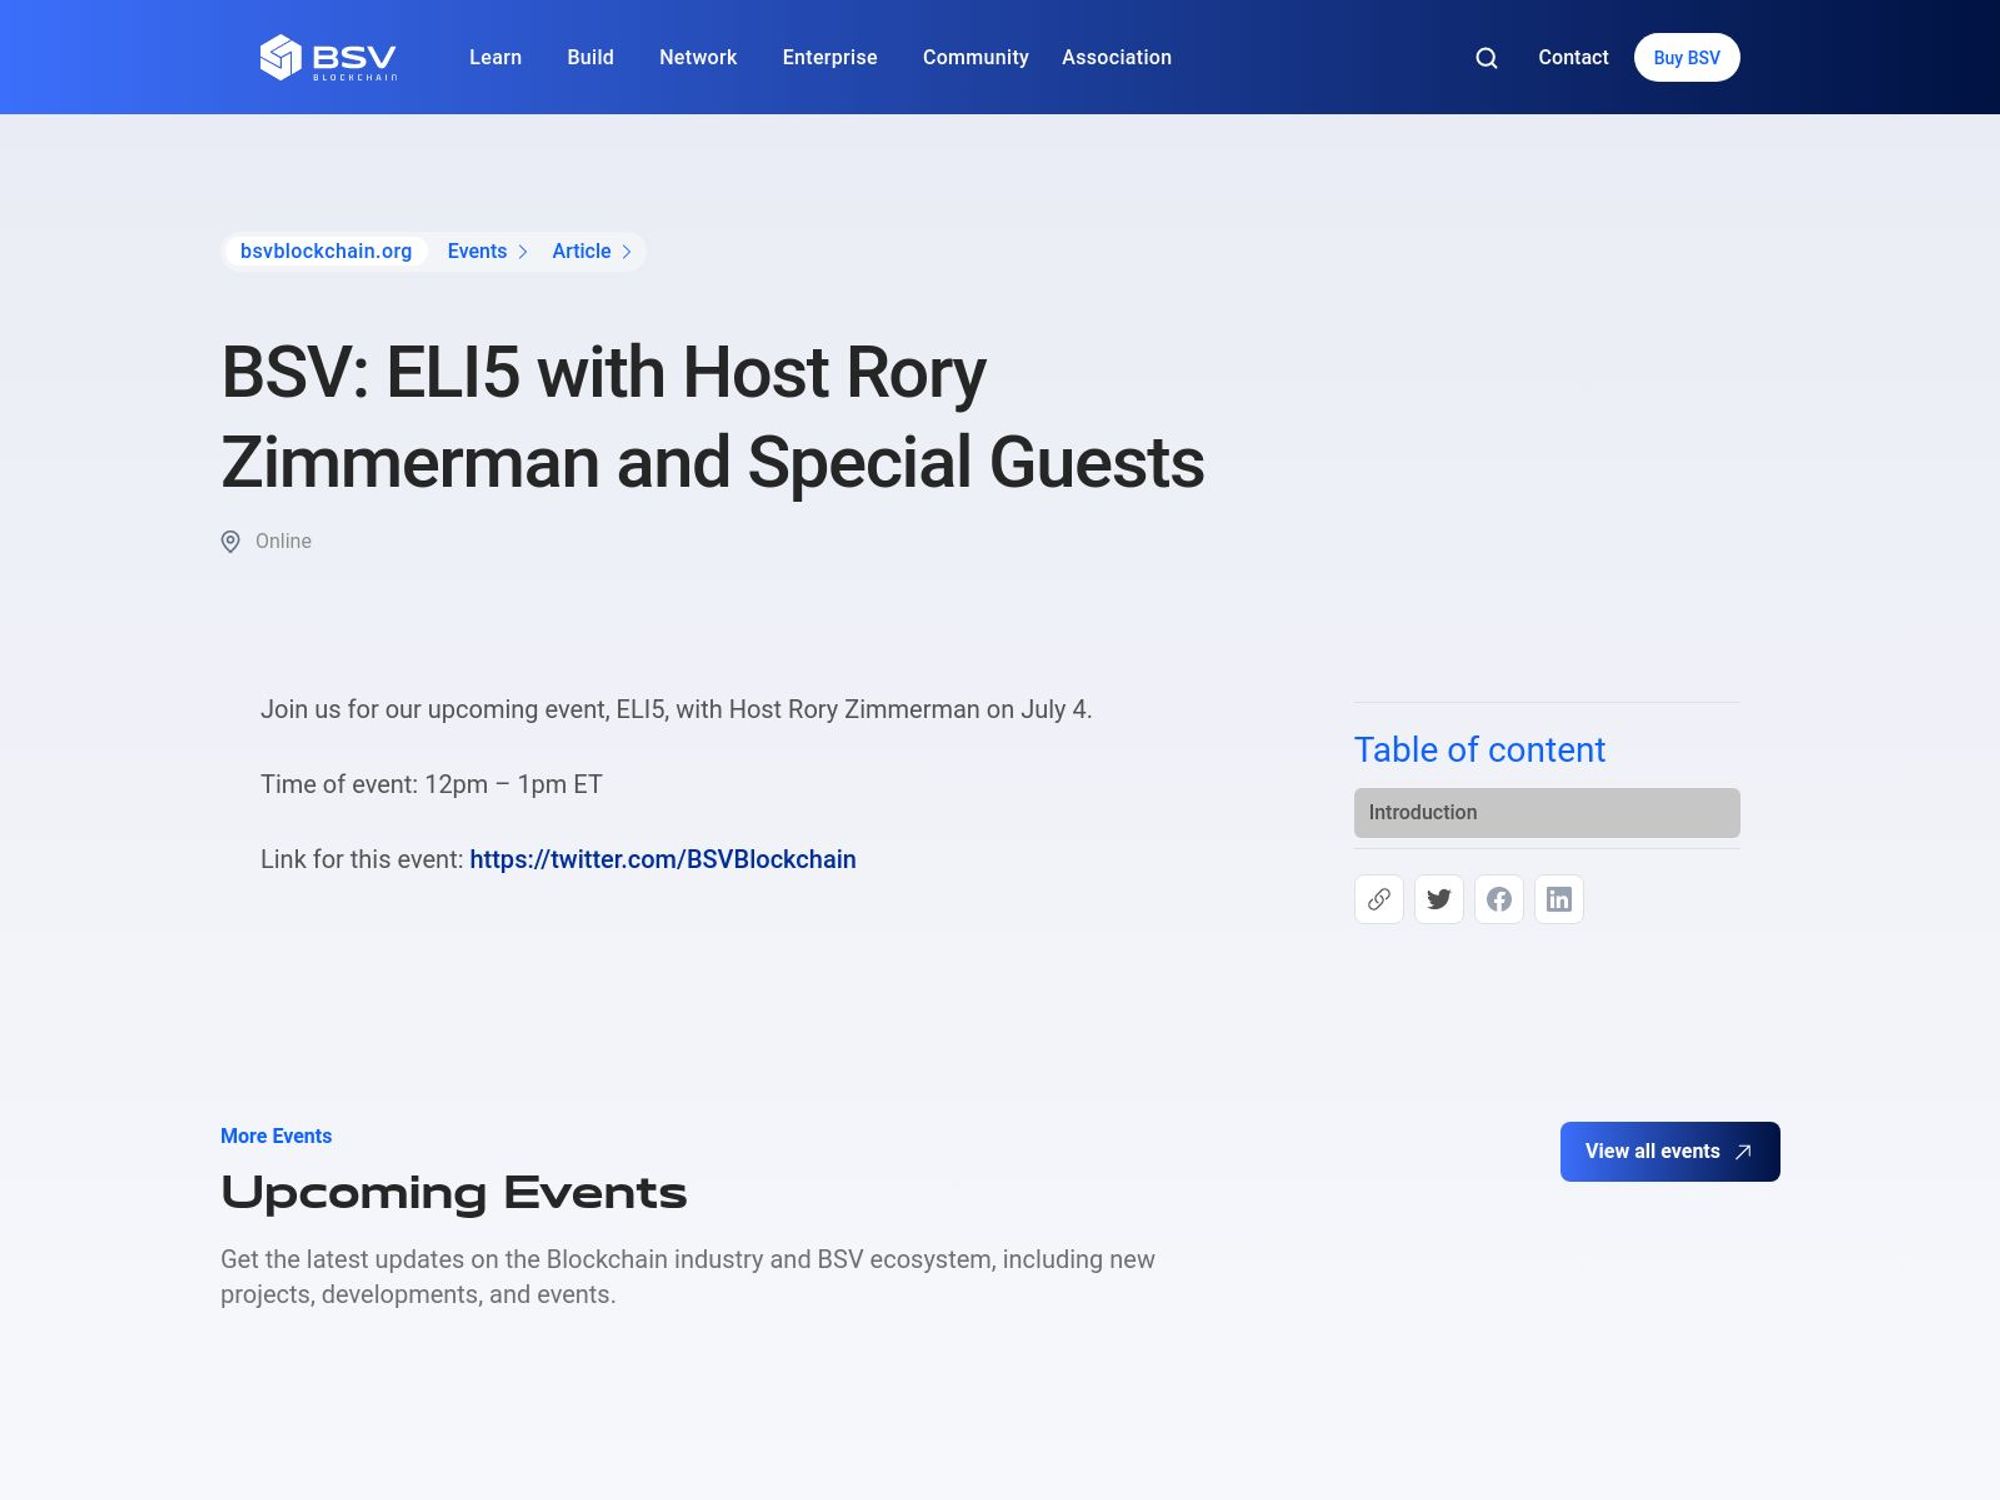Click the Article breadcrumb link
This screenshot has height=1500, width=2000.
pos(581,251)
